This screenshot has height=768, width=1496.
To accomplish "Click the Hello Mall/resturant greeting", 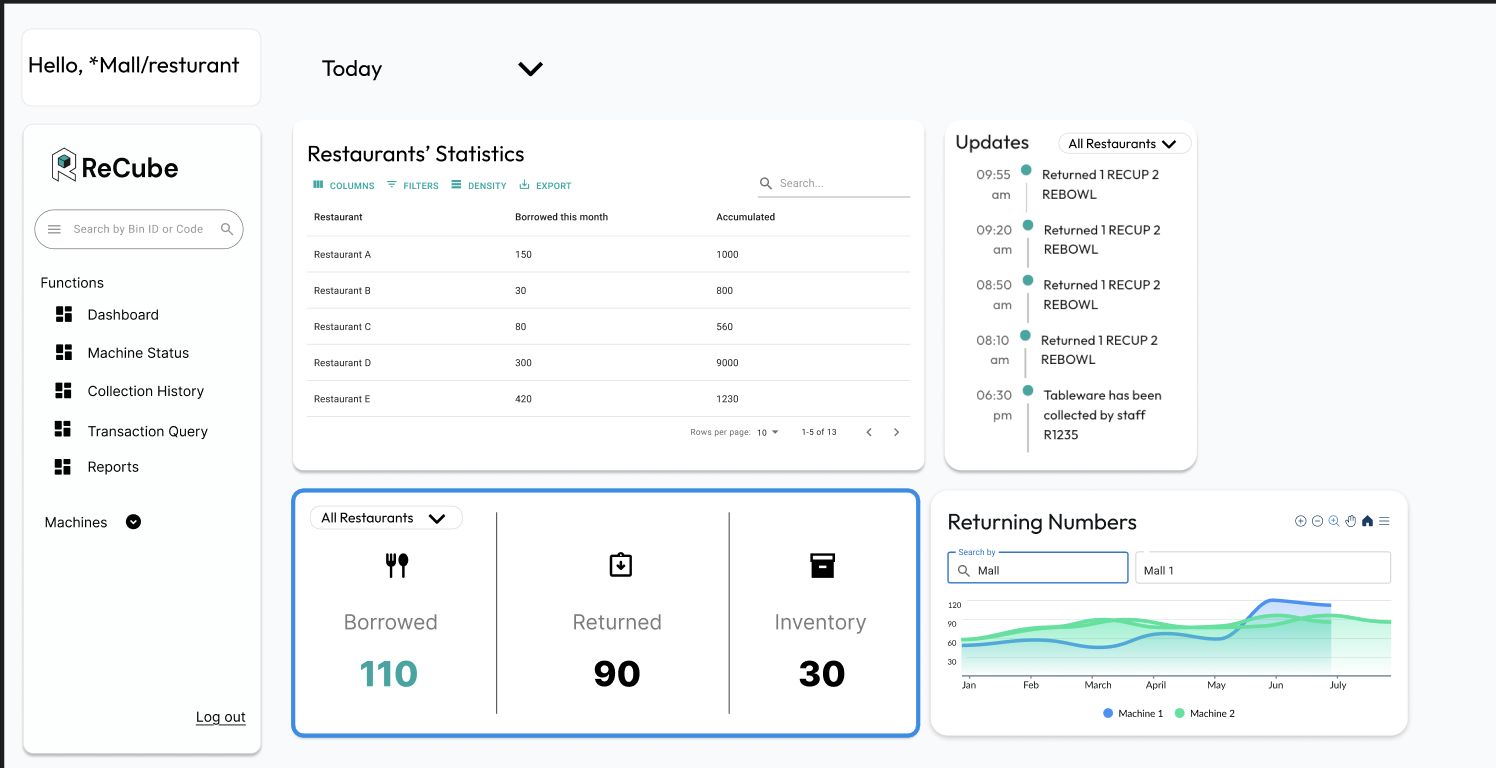I will (134, 66).
